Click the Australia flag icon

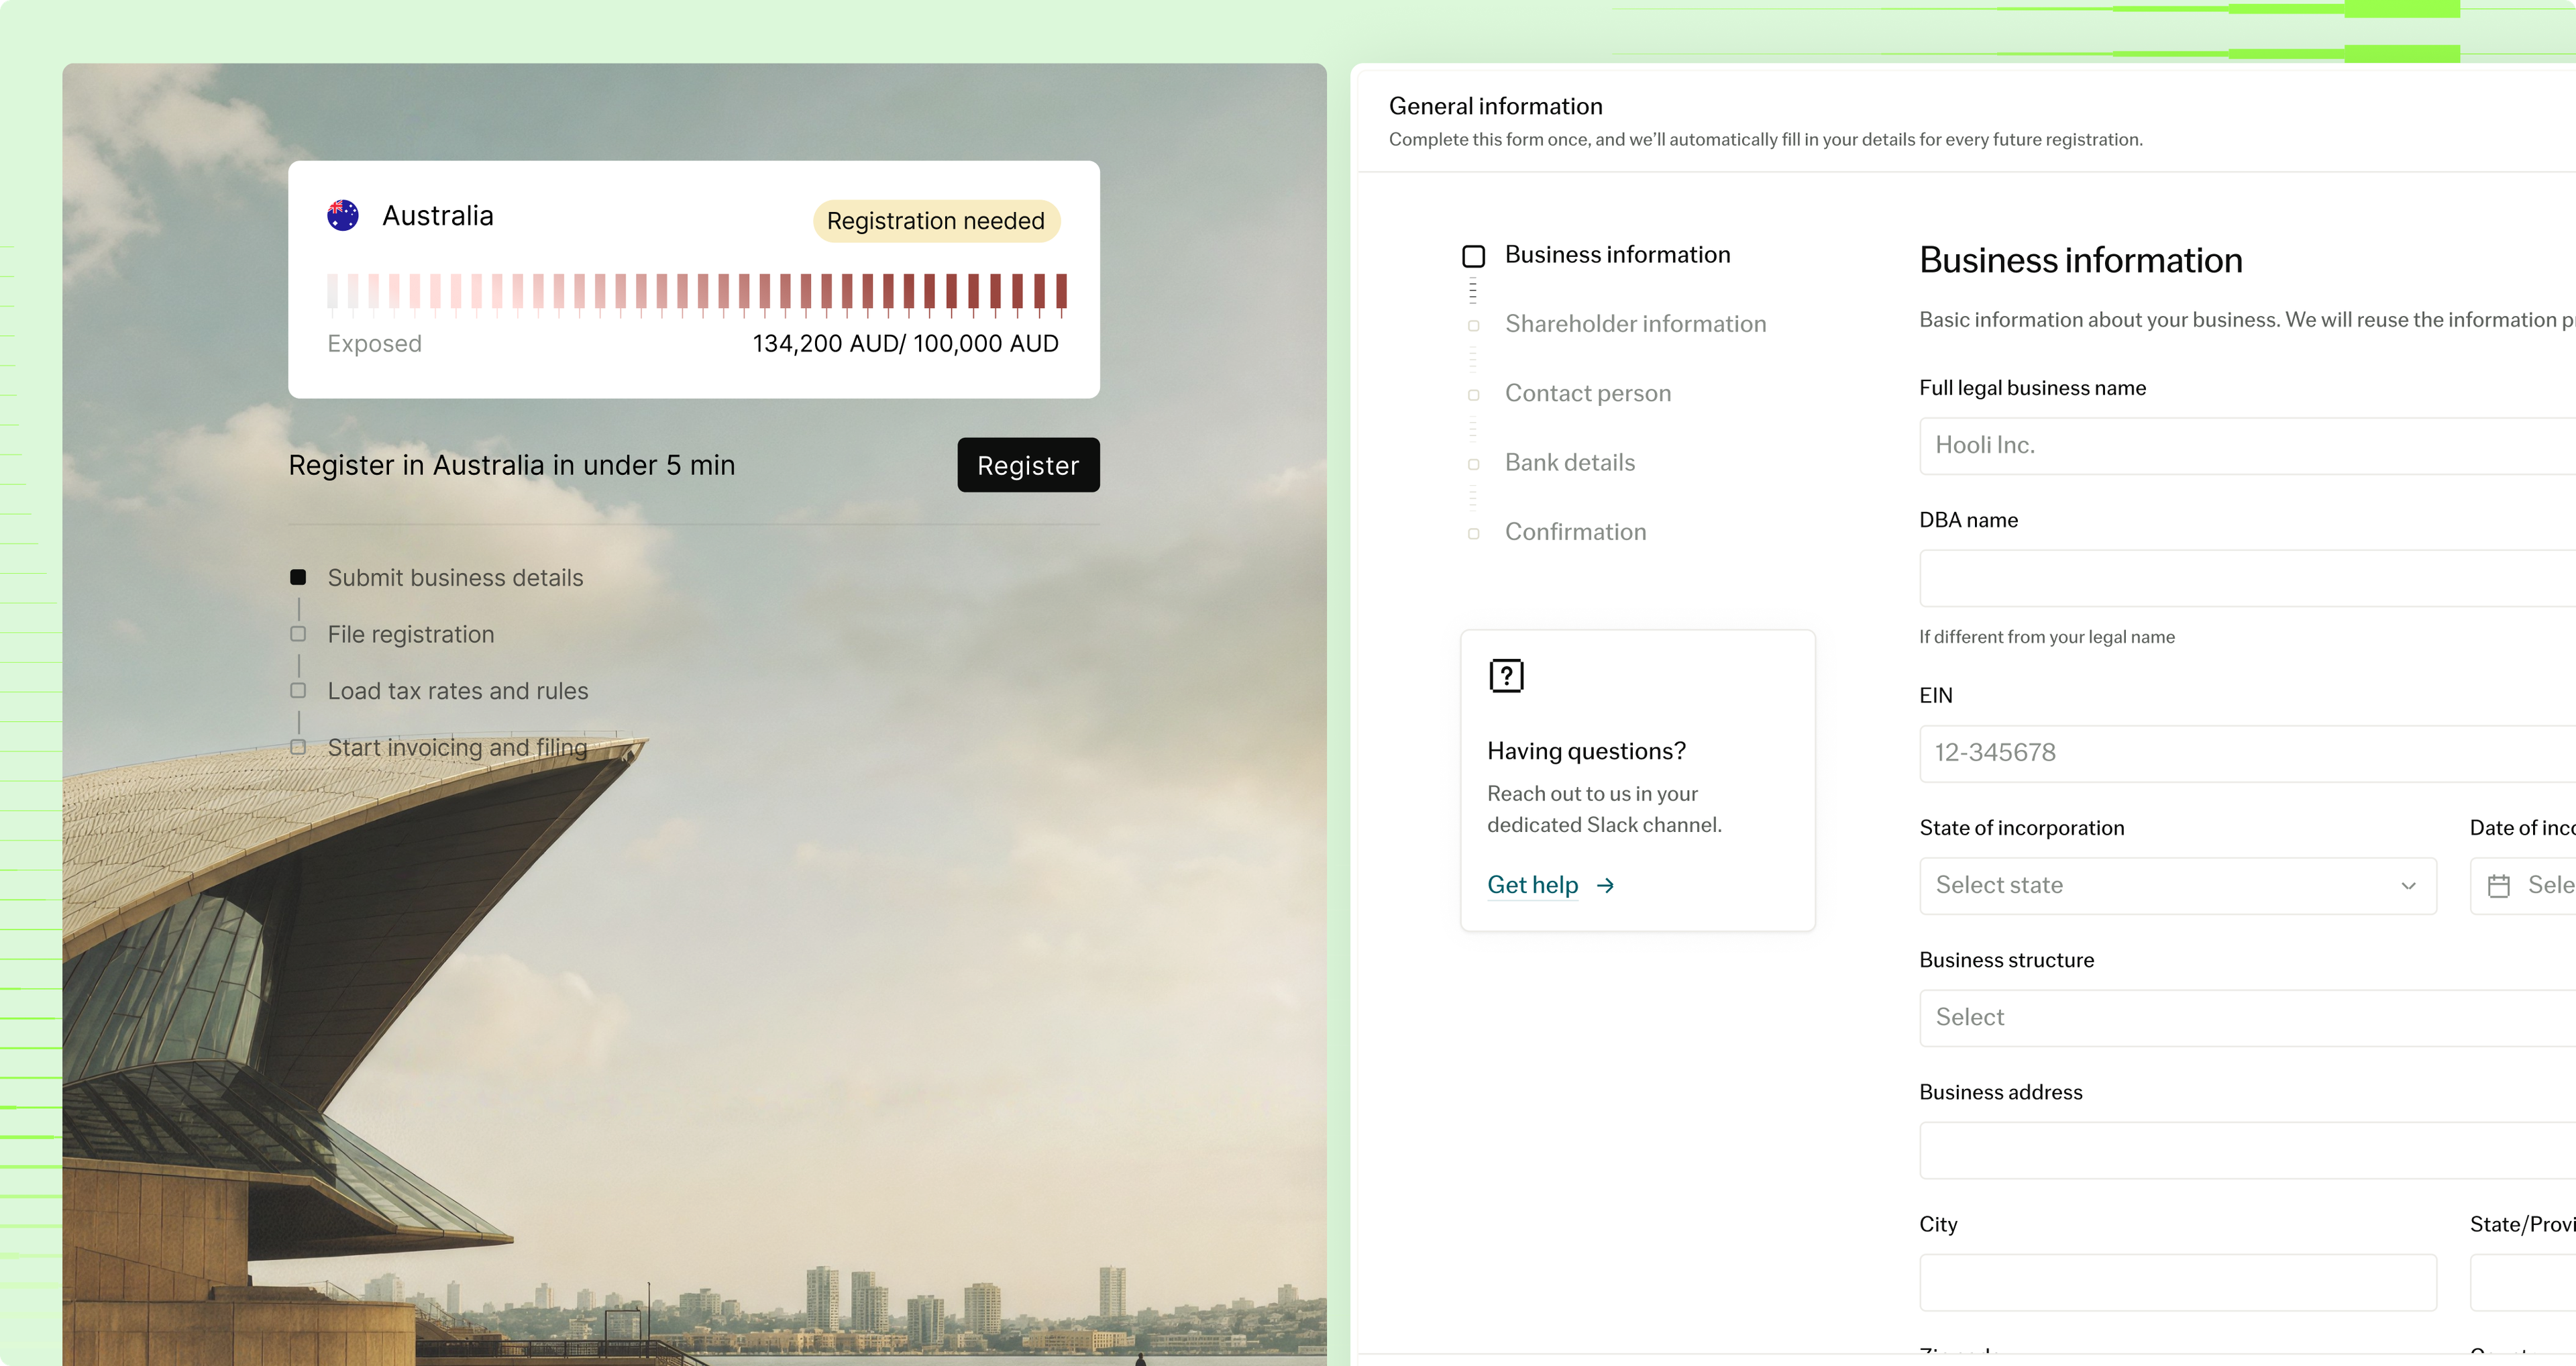click(x=343, y=216)
